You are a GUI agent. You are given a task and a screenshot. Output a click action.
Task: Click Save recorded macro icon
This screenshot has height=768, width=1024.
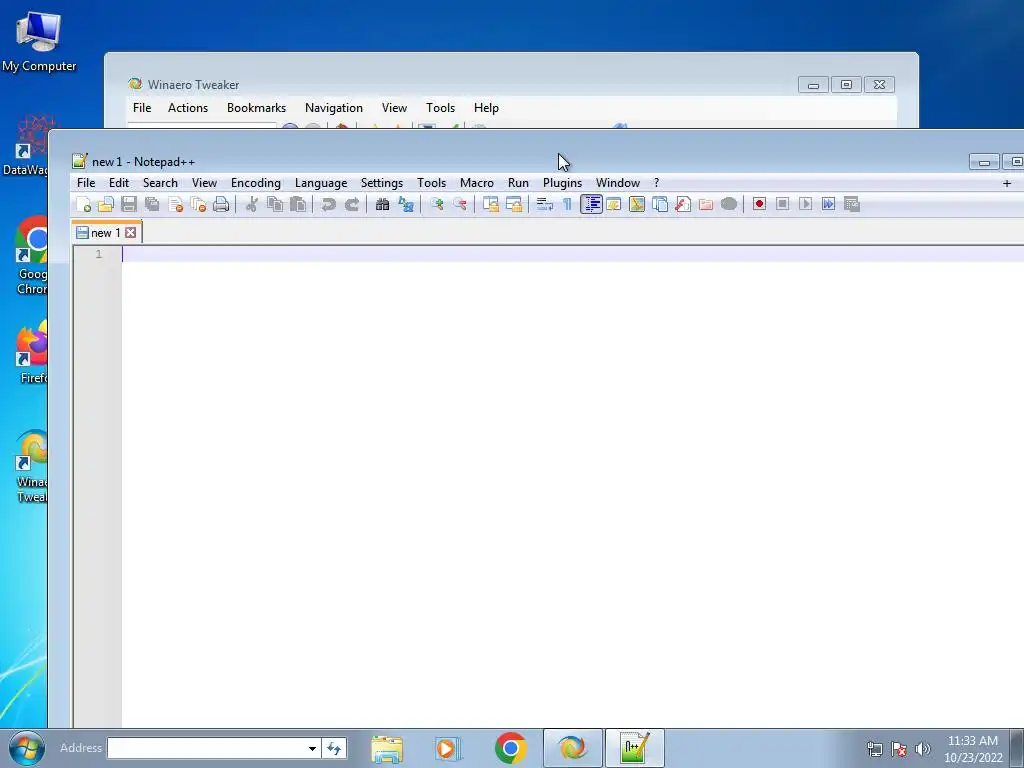pos(852,204)
